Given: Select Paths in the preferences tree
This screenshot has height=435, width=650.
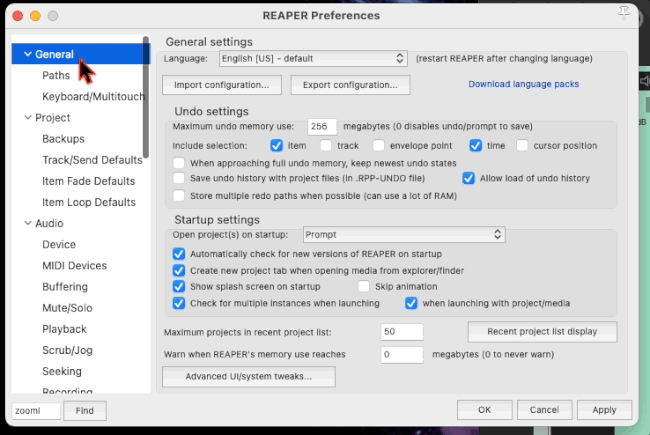Looking at the screenshot, I should click(x=56, y=75).
